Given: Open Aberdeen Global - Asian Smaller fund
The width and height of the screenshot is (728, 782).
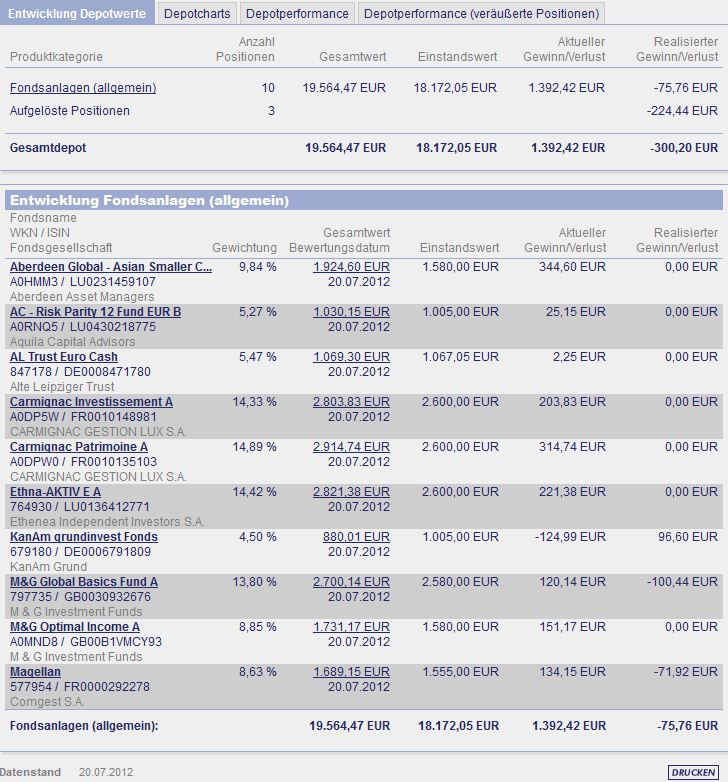Looking at the screenshot, I should tap(111, 267).
